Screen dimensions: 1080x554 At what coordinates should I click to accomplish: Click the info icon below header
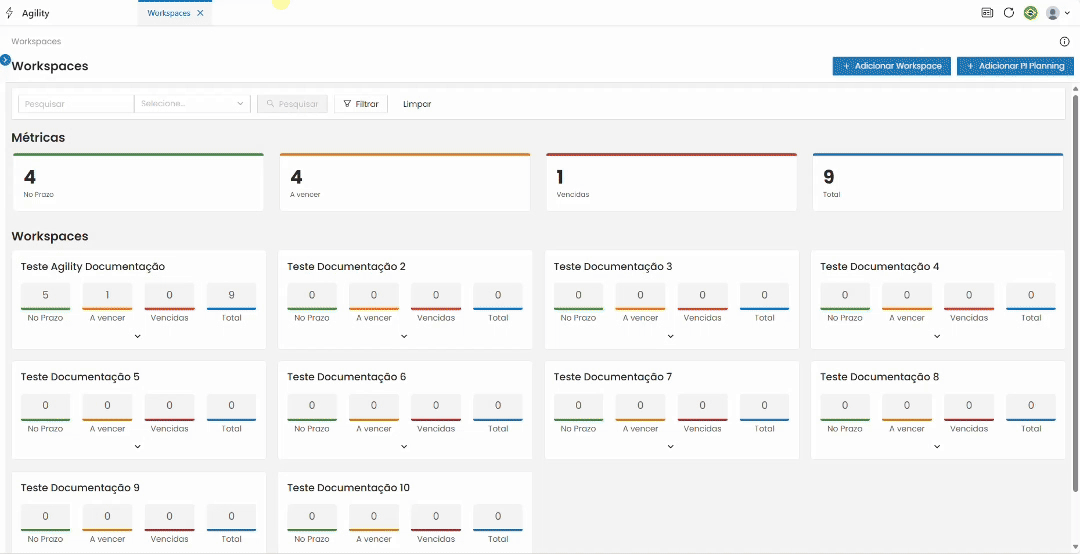click(1064, 41)
